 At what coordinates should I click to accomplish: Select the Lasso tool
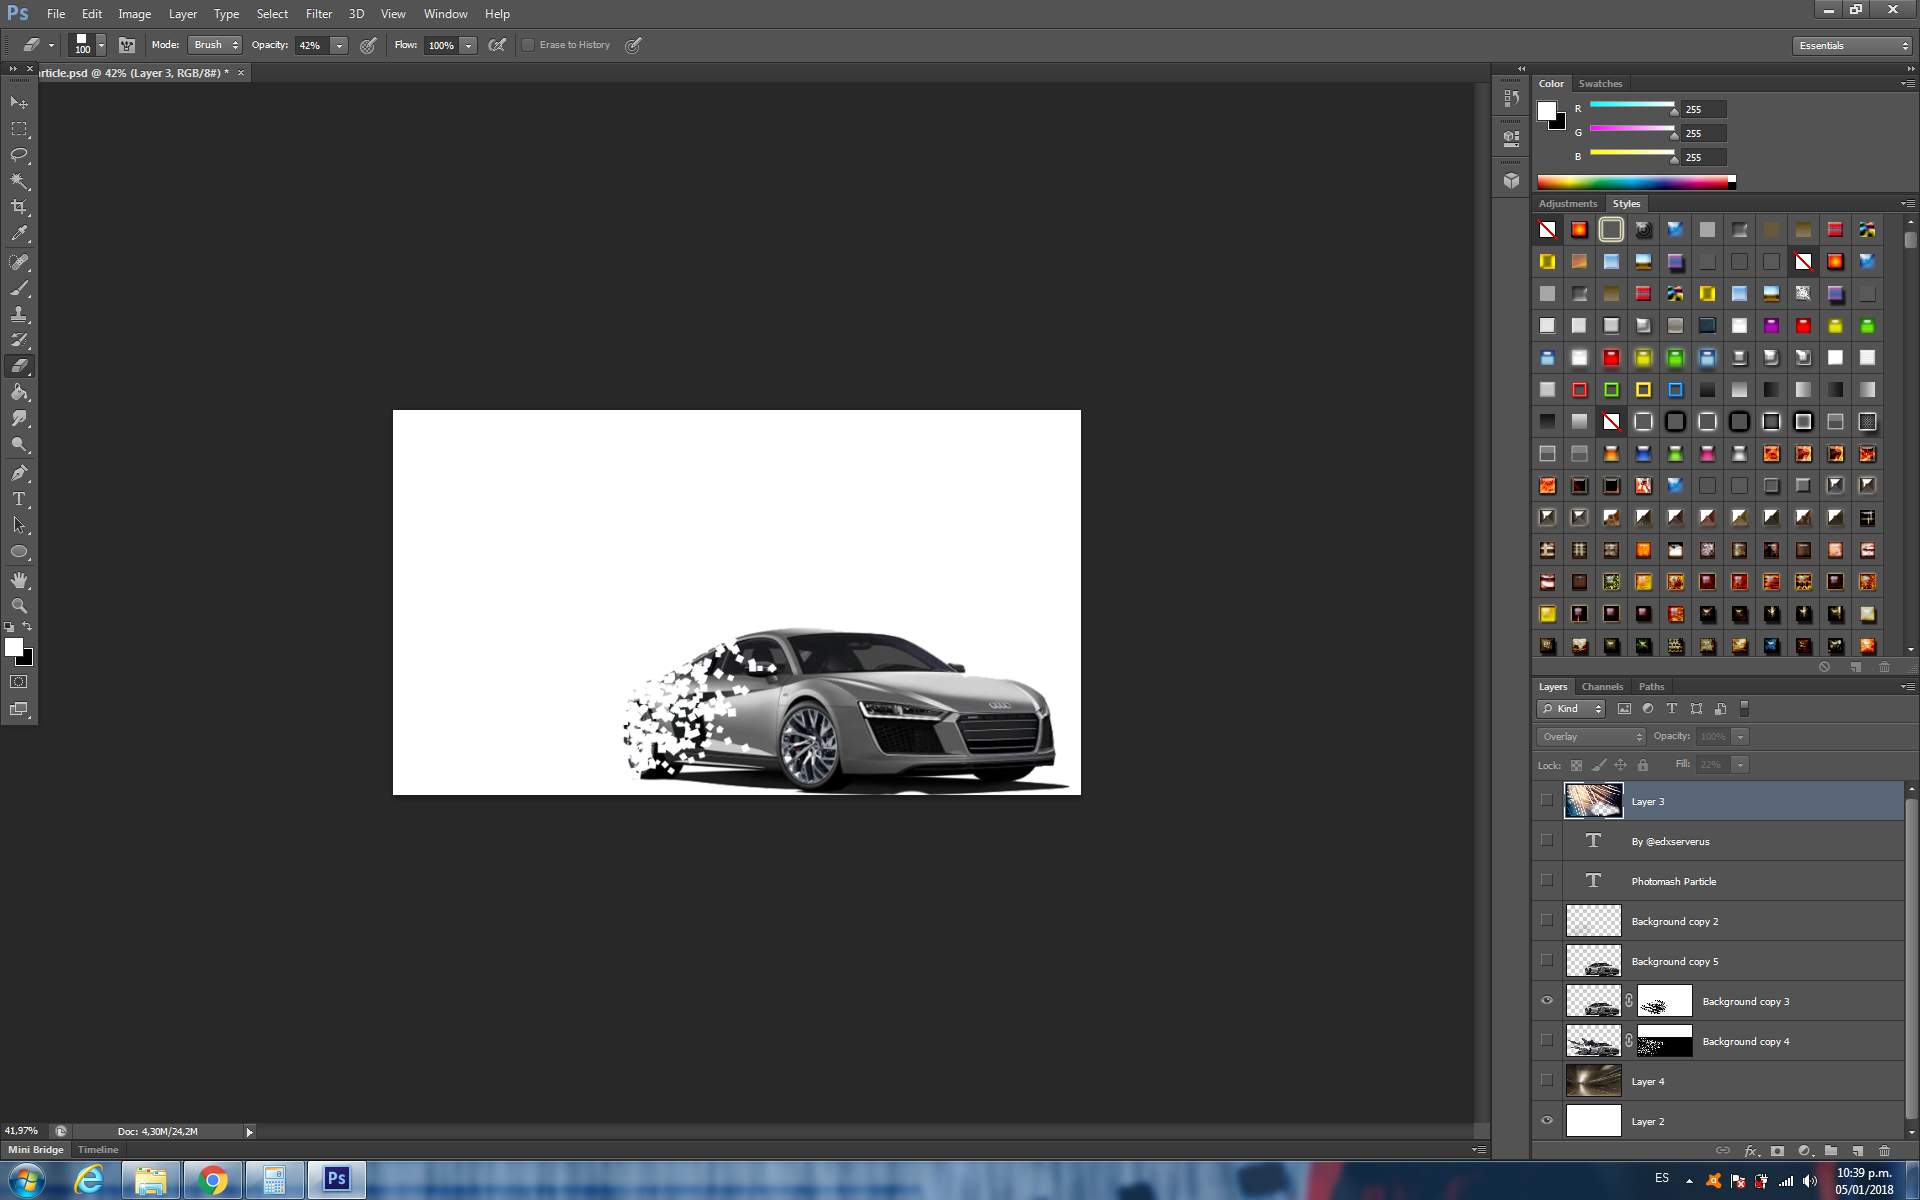tap(19, 155)
